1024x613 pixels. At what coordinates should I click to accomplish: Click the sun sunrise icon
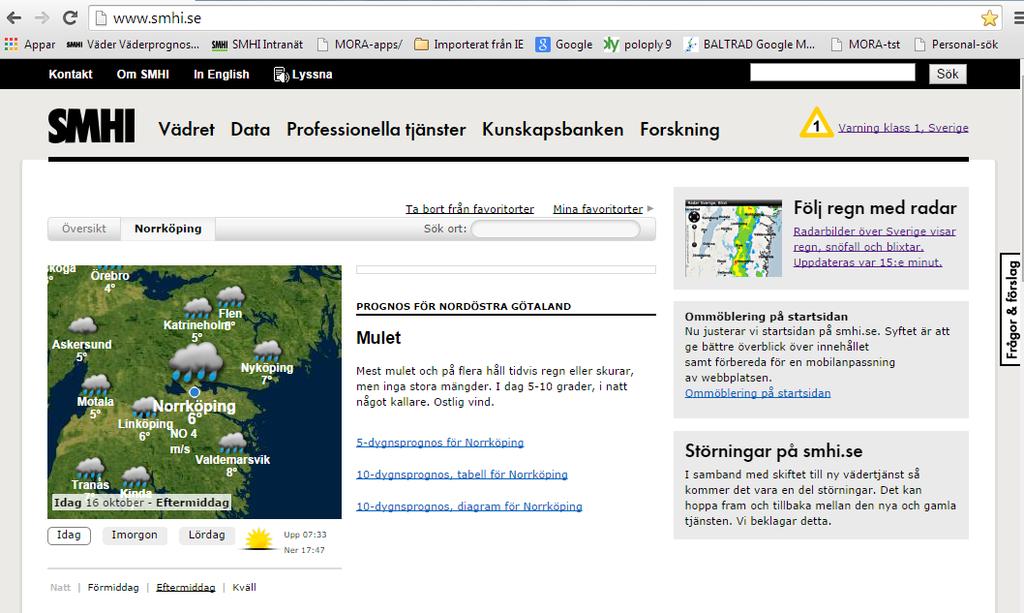(x=259, y=539)
